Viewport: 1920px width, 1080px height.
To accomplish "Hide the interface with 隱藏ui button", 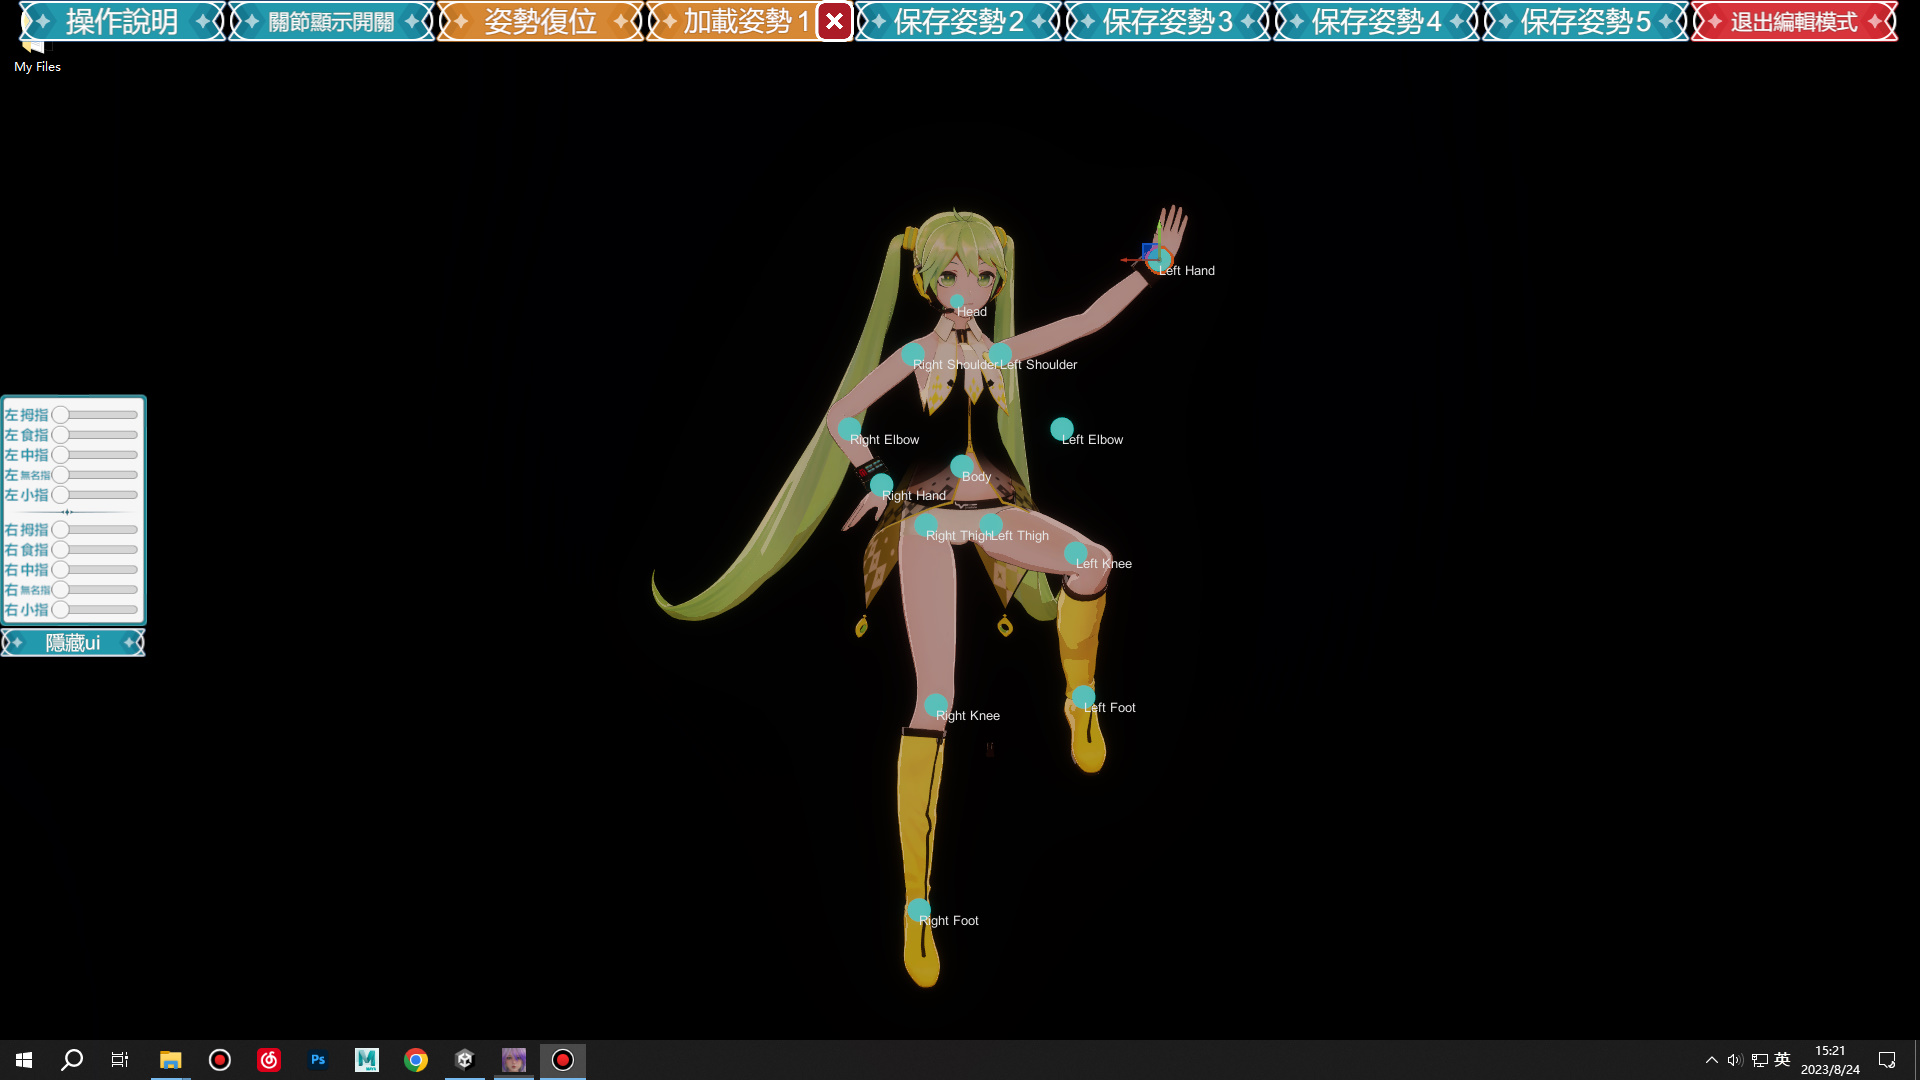I will click(x=73, y=643).
